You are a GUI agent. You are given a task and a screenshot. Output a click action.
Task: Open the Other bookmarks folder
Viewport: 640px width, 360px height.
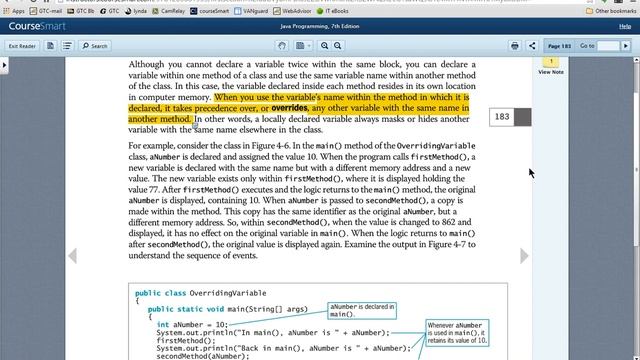(611, 11)
